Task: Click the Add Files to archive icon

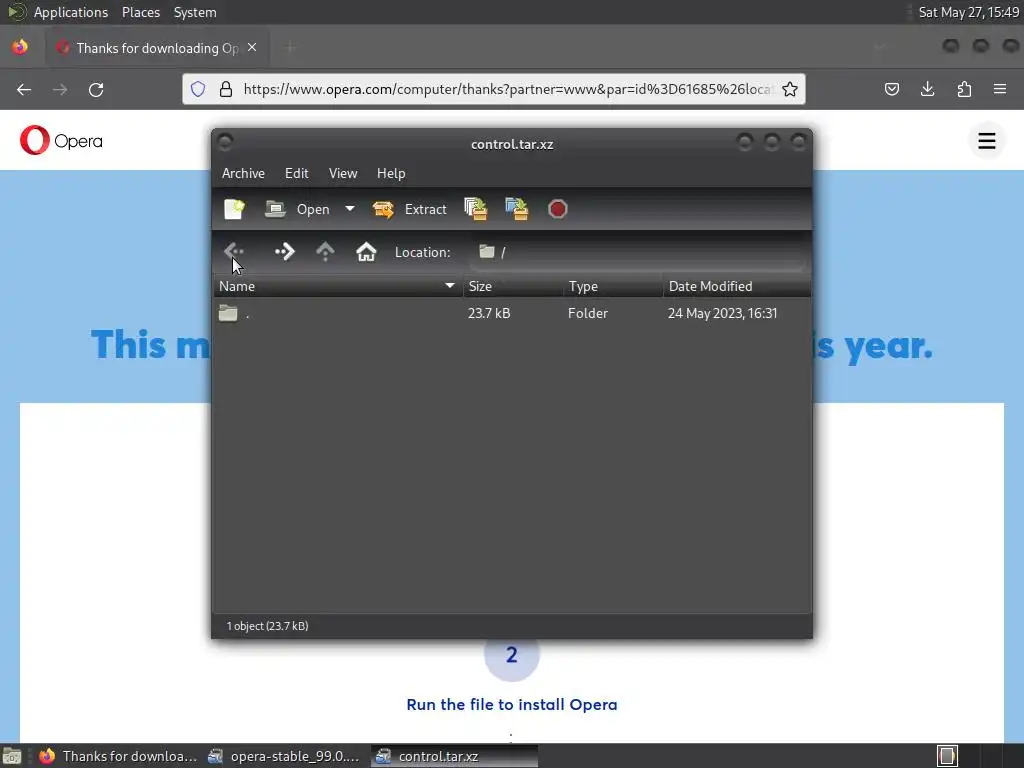Action: click(x=475, y=209)
